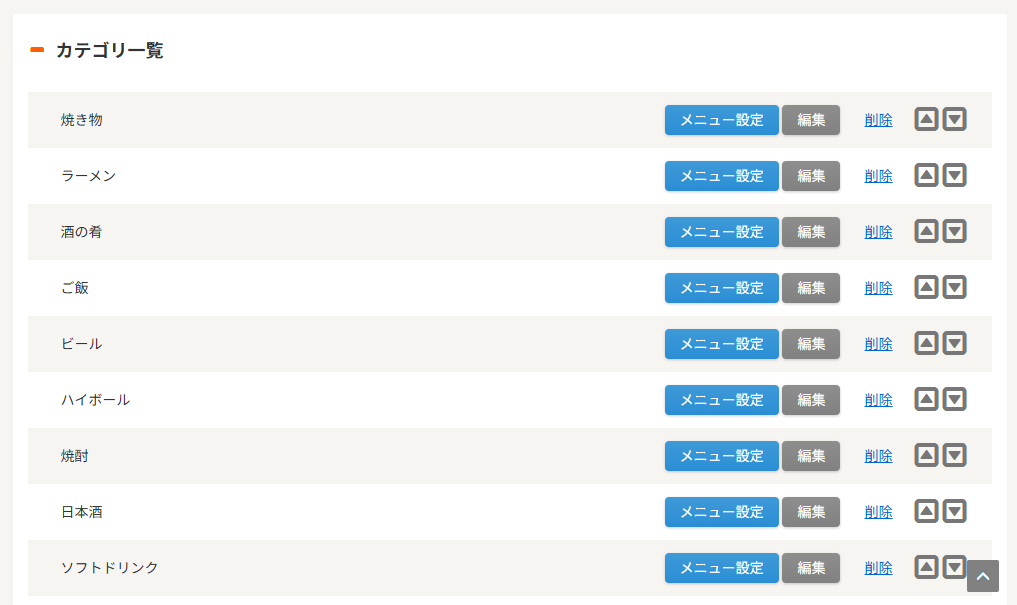Edit the ラーメン category with 編集
The width and height of the screenshot is (1017, 605).
pyautogui.click(x=811, y=176)
